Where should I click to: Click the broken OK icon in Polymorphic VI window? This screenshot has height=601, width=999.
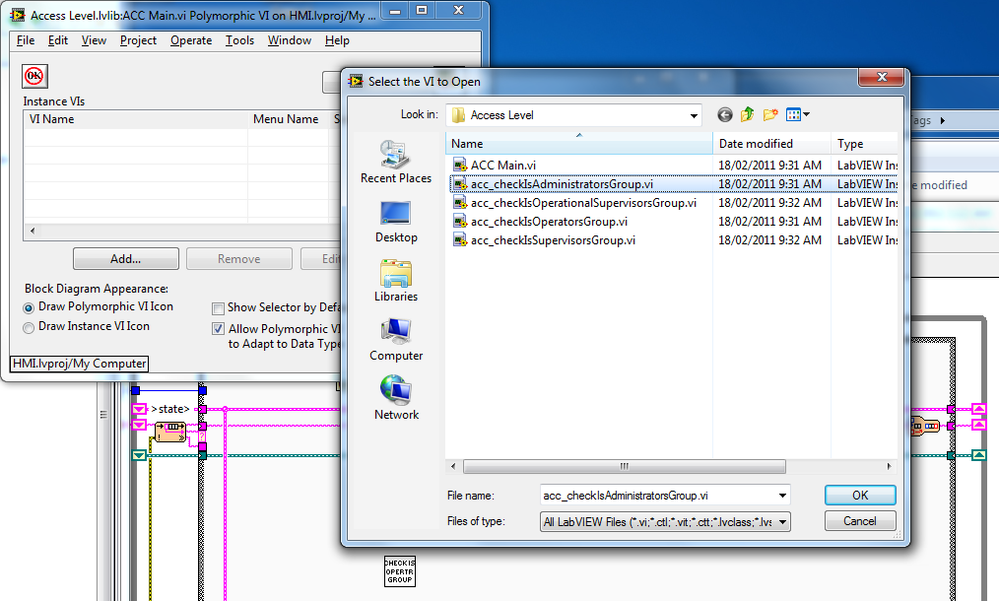(34, 76)
